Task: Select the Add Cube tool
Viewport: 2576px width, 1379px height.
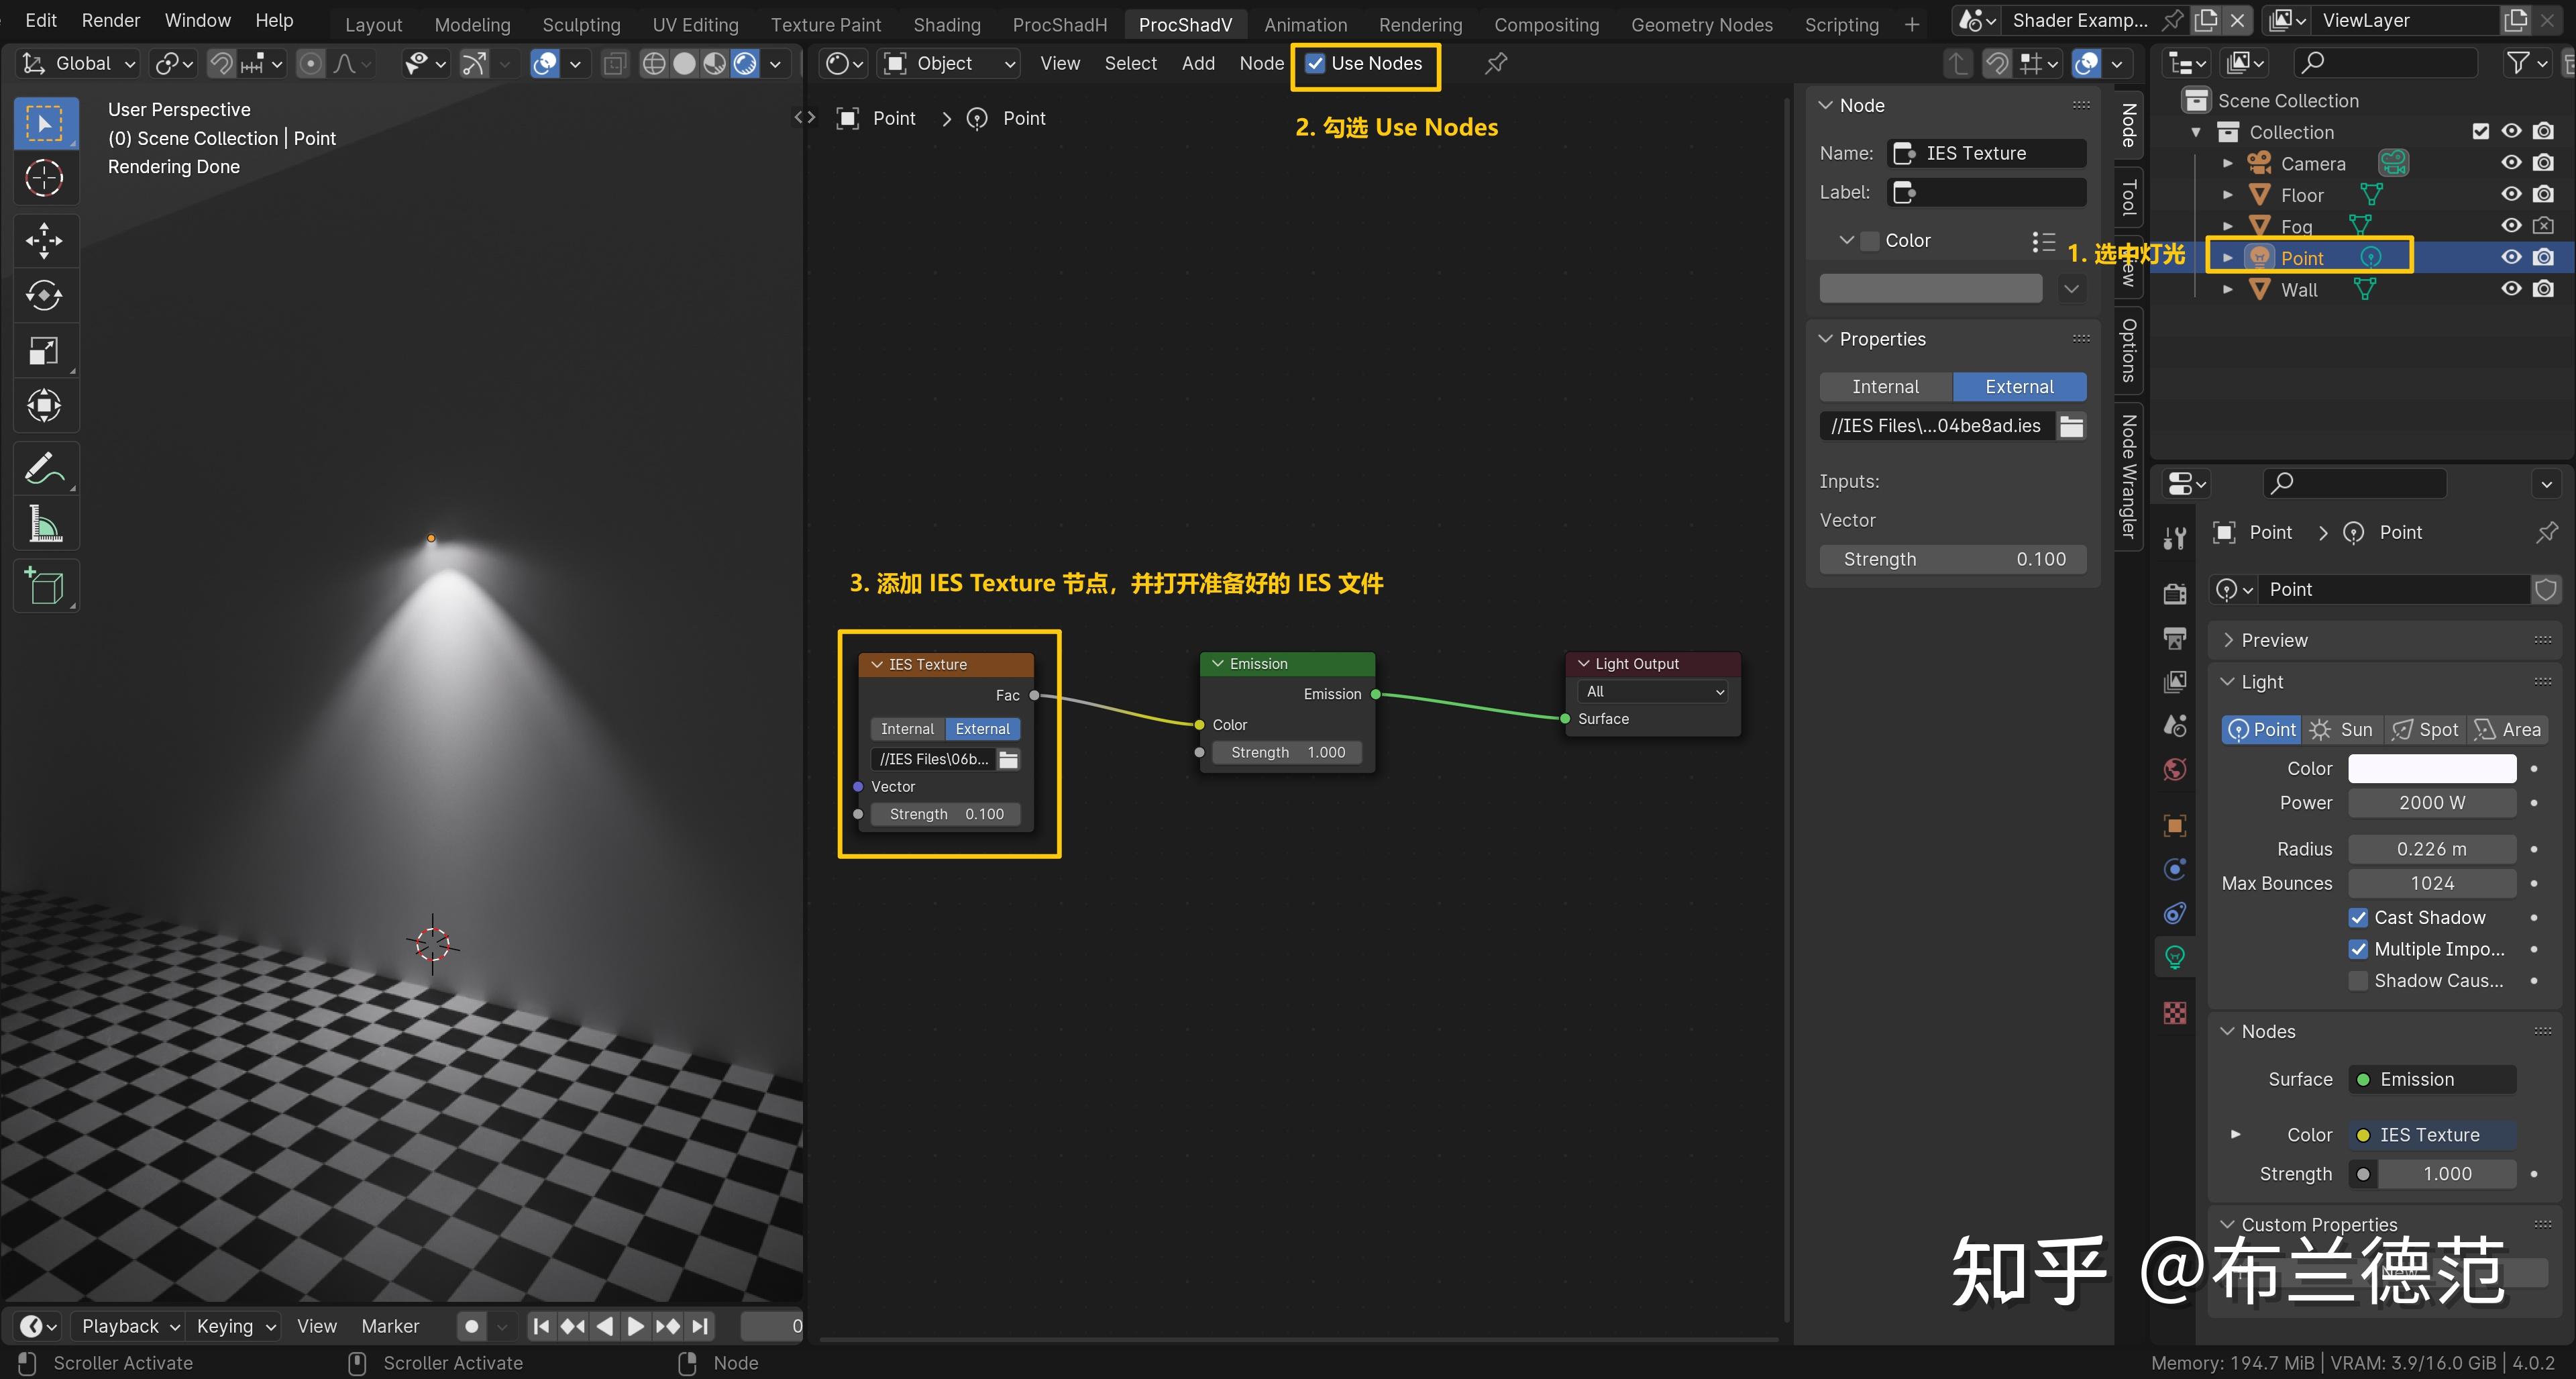Action: [45, 586]
